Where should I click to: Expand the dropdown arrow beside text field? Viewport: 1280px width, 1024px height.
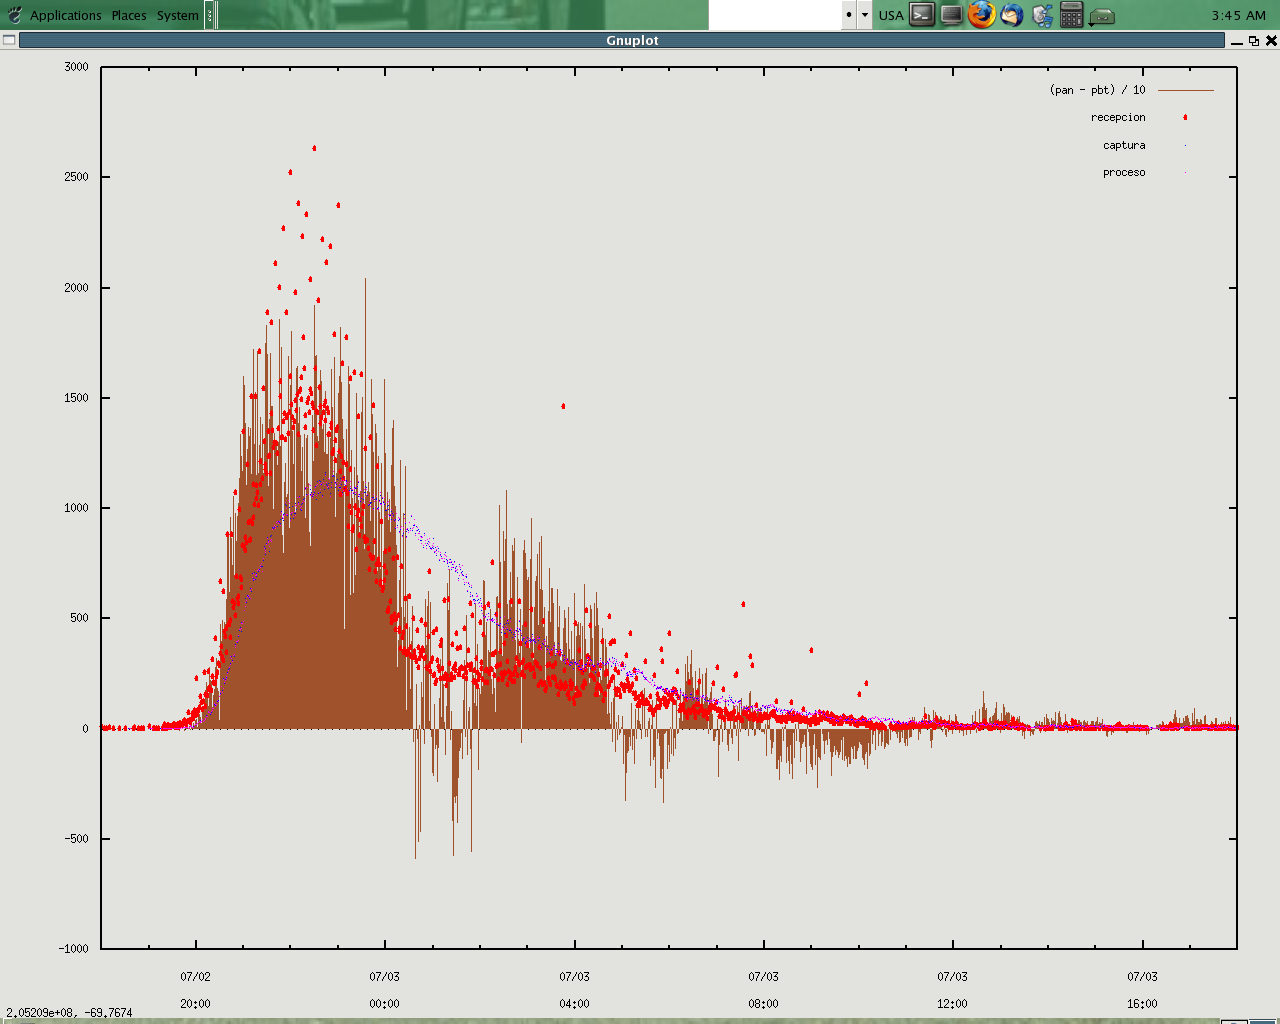(865, 15)
